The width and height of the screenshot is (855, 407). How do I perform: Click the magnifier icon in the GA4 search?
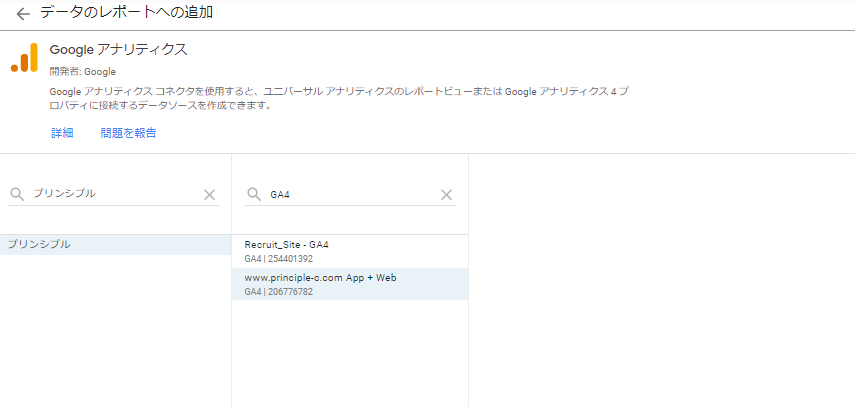click(254, 195)
